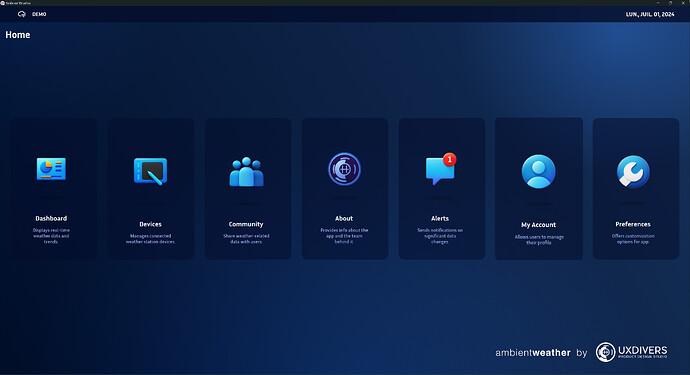Click the Devices tablet icon
This screenshot has width=690, height=375.
[x=150, y=171]
